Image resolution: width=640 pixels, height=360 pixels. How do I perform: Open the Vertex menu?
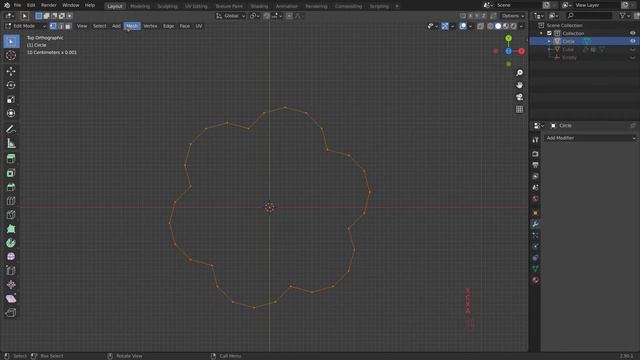(150, 26)
